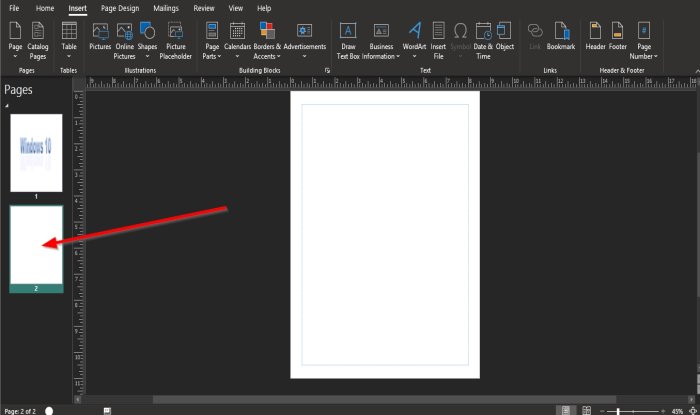Open Building Blocks dialog launcher
The width and height of the screenshot is (700, 415).
(327, 71)
